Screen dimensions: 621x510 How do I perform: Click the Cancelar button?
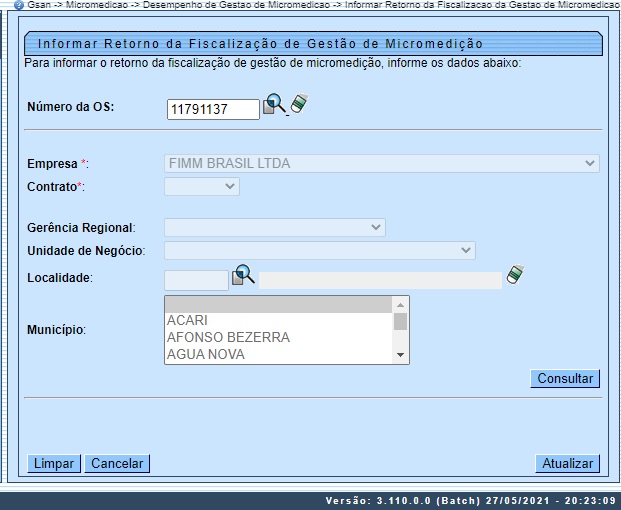[x=117, y=463]
